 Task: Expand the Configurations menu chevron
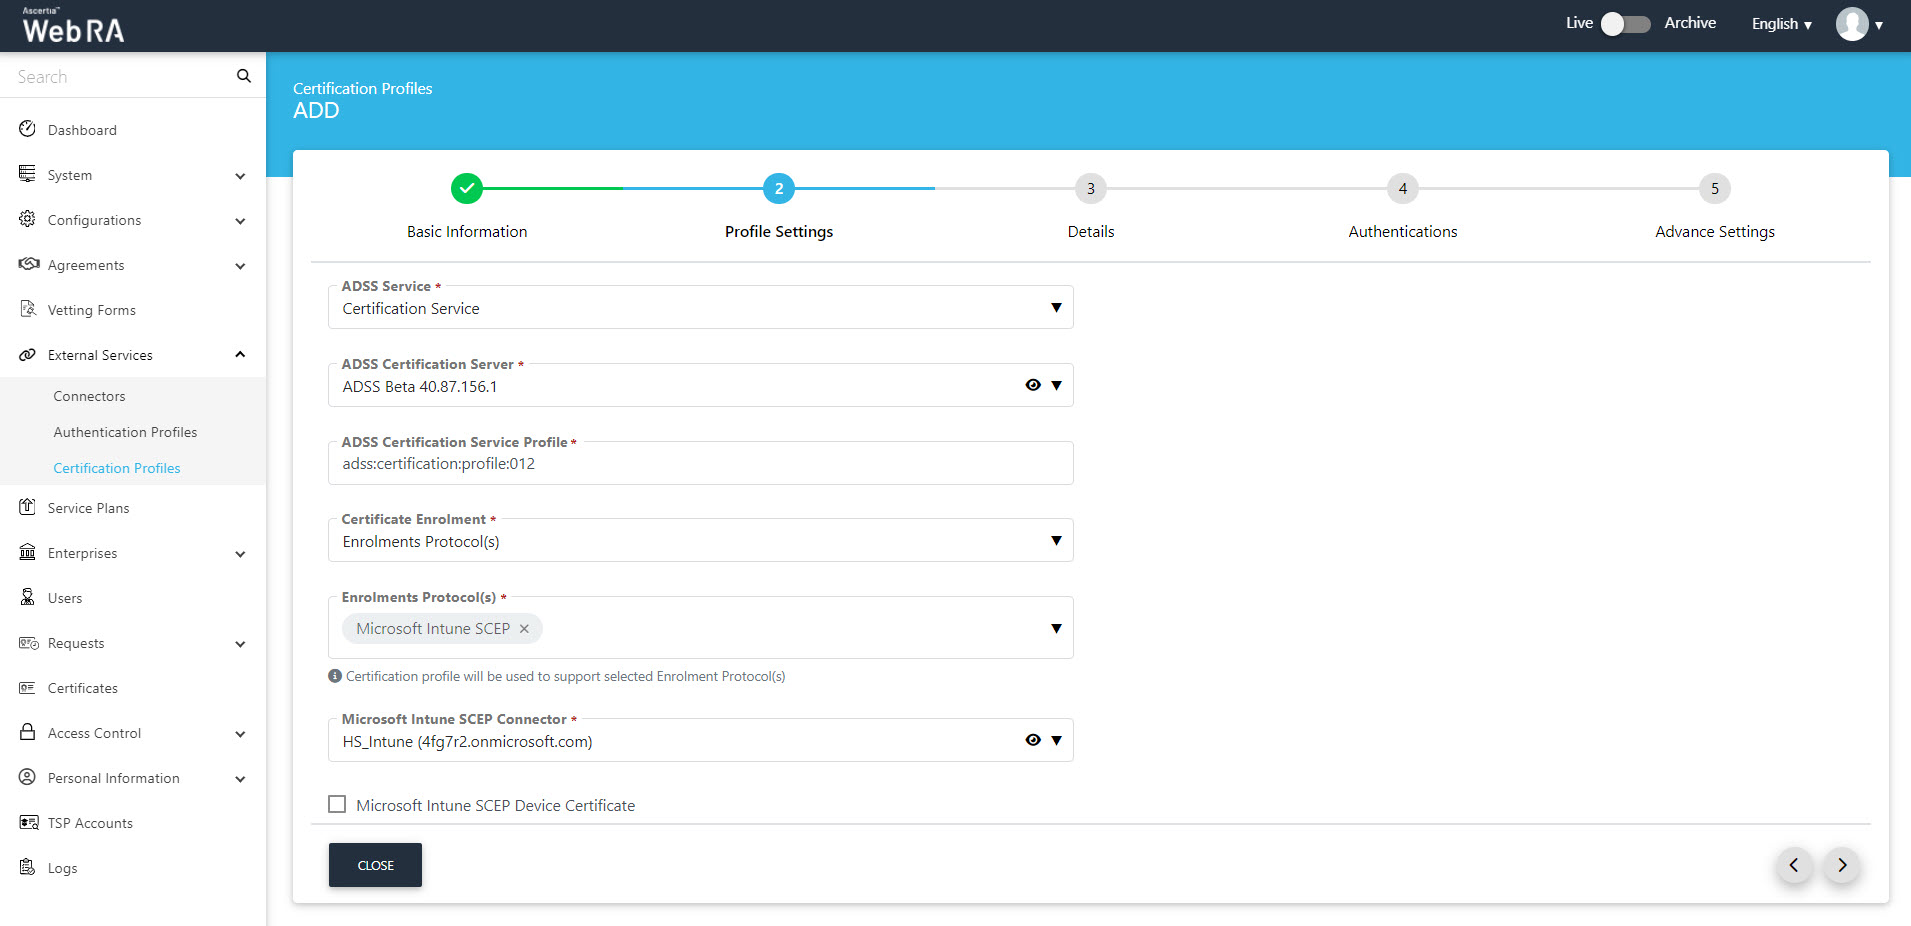pyautogui.click(x=240, y=221)
